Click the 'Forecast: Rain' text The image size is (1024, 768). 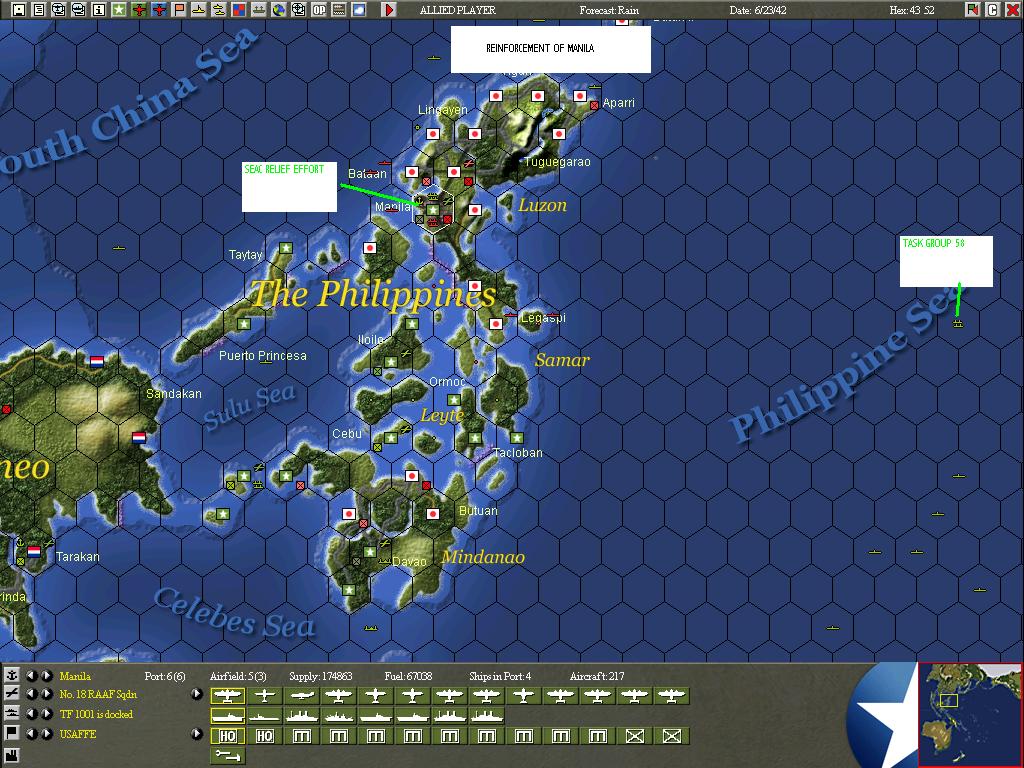click(609, 10)
